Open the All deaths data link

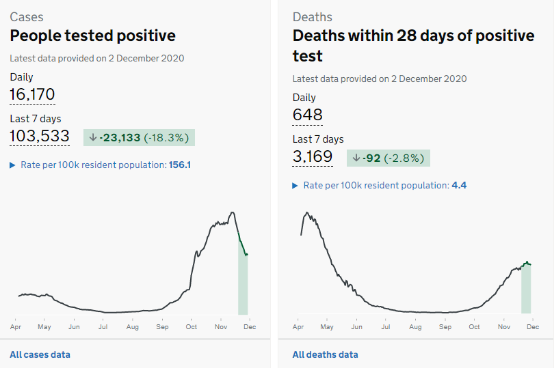pyautogui.click(x=325, y=355)
